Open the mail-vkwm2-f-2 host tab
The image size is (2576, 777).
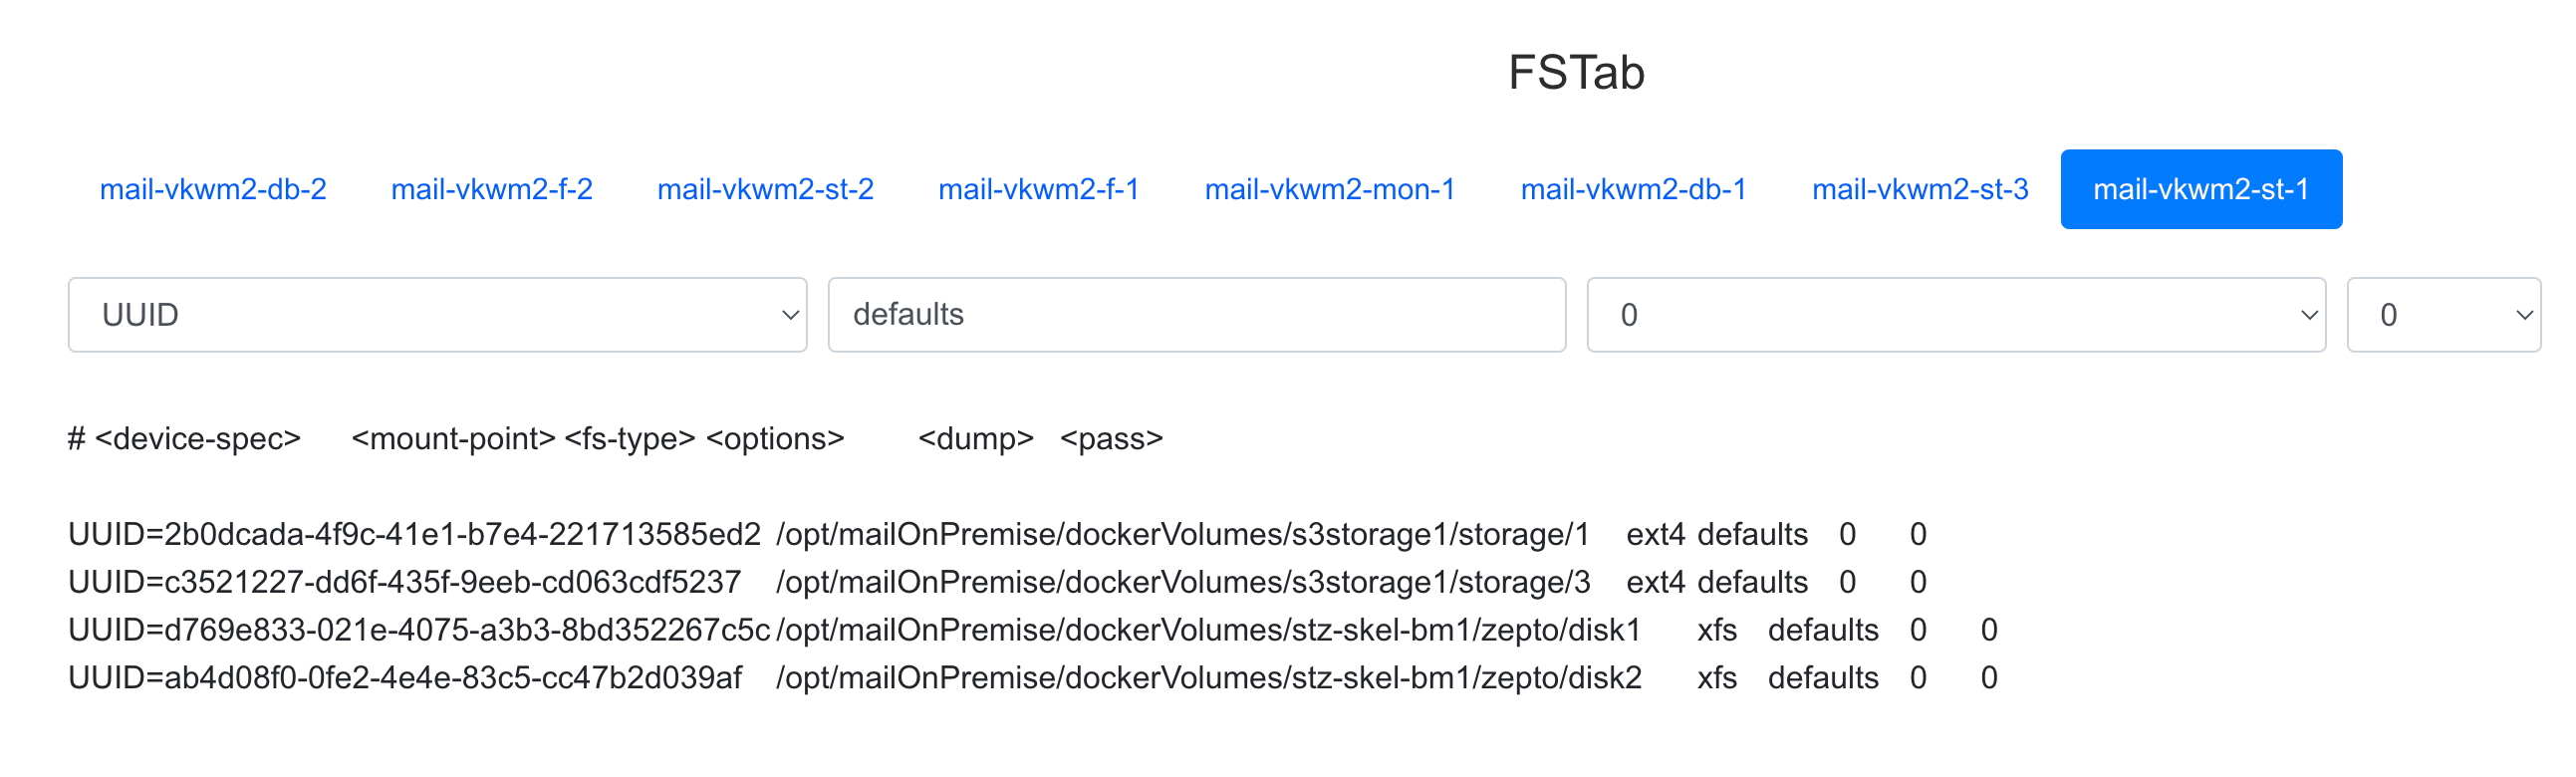click(x=491, y=189)
